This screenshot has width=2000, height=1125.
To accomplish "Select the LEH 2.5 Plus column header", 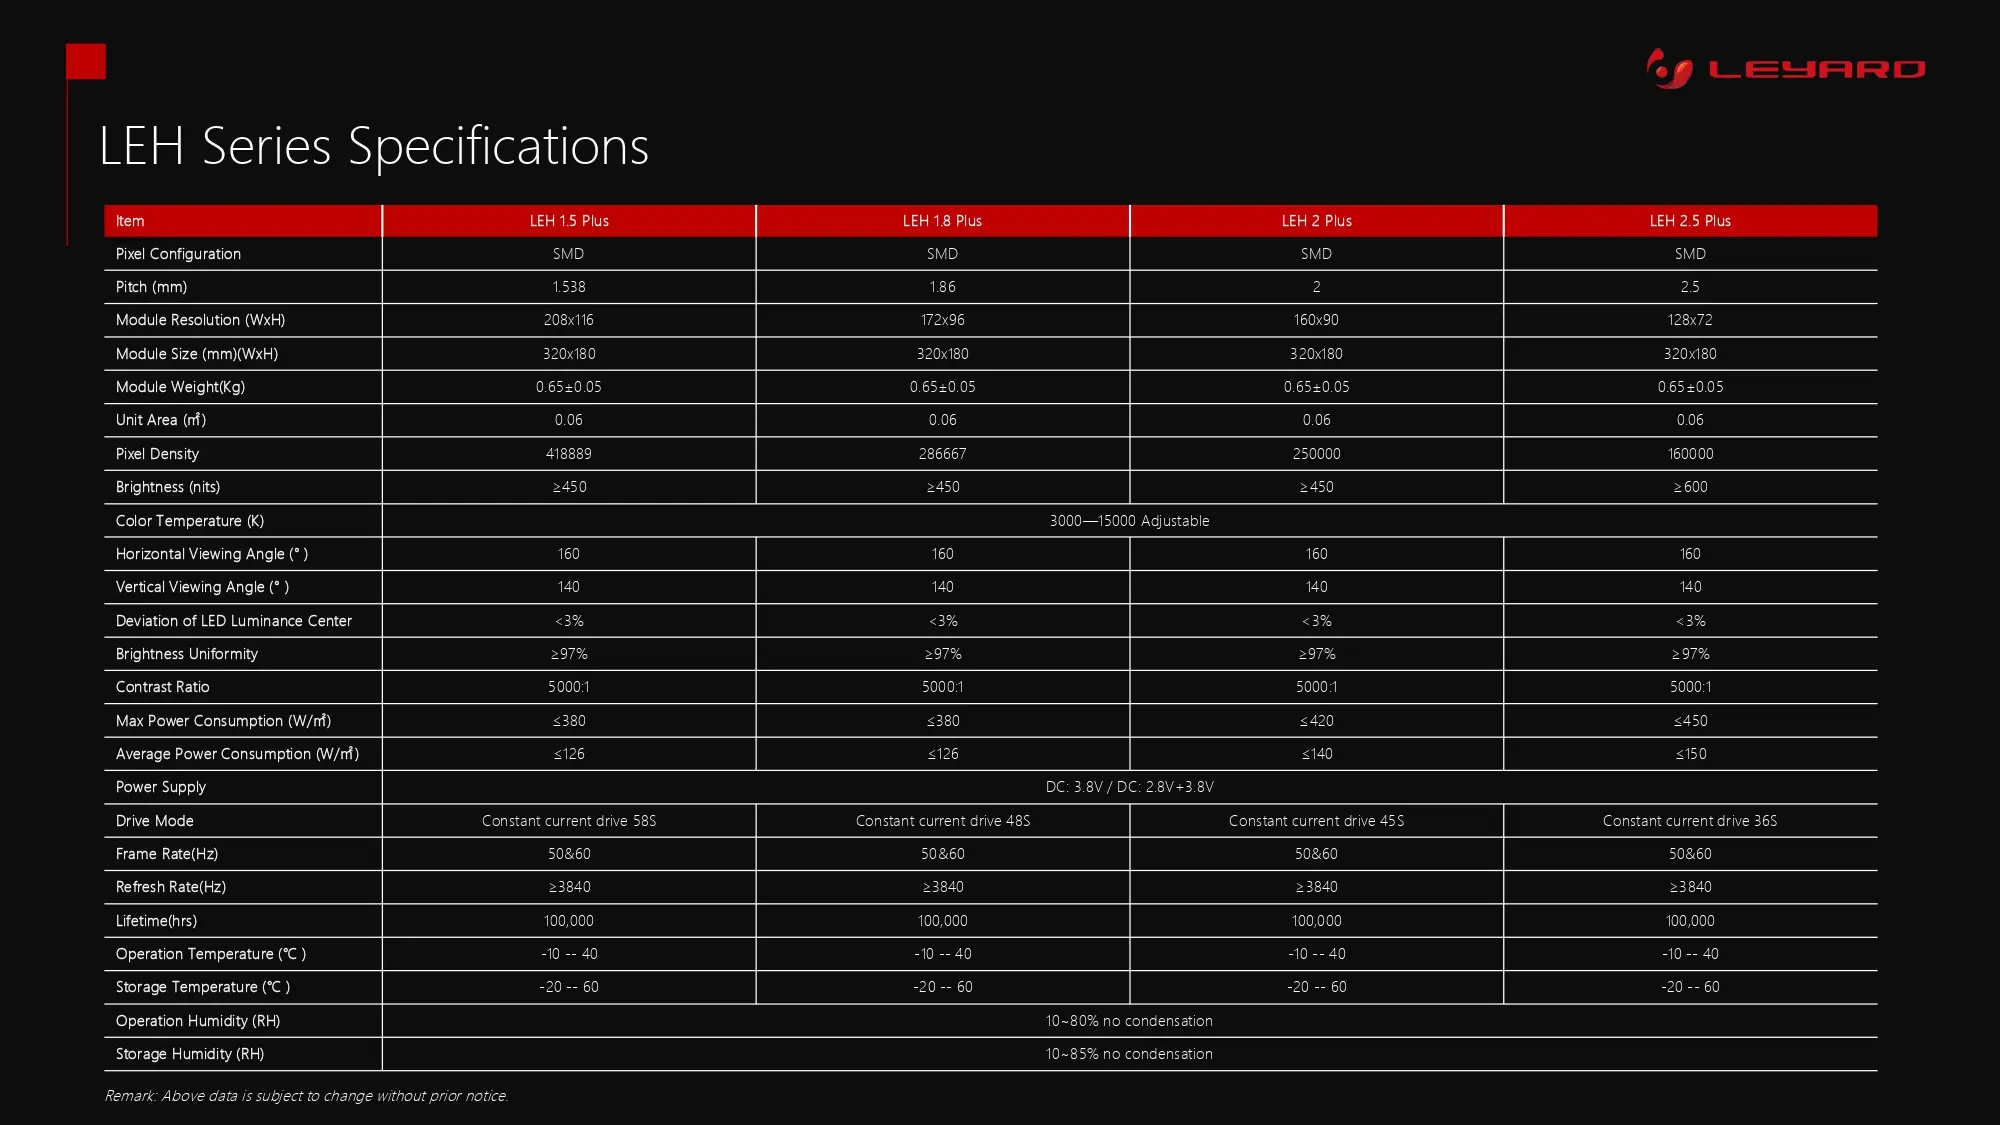I will tap(1690, 221).
